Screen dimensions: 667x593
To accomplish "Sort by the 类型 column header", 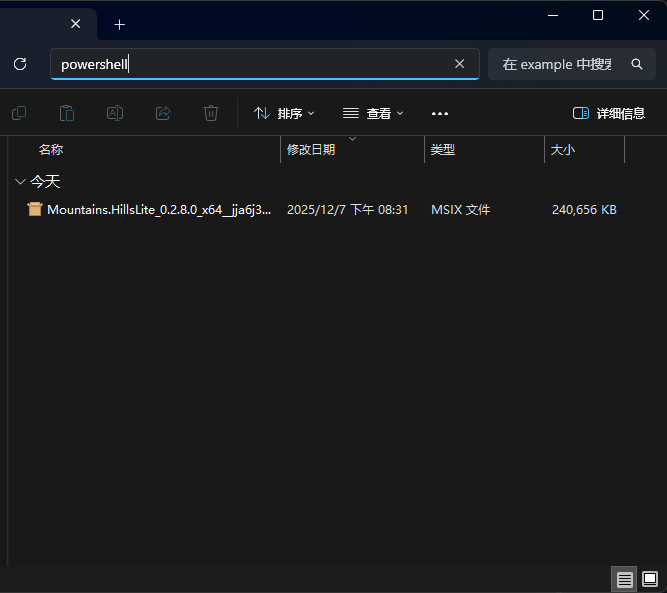I will tap(442, 150).
